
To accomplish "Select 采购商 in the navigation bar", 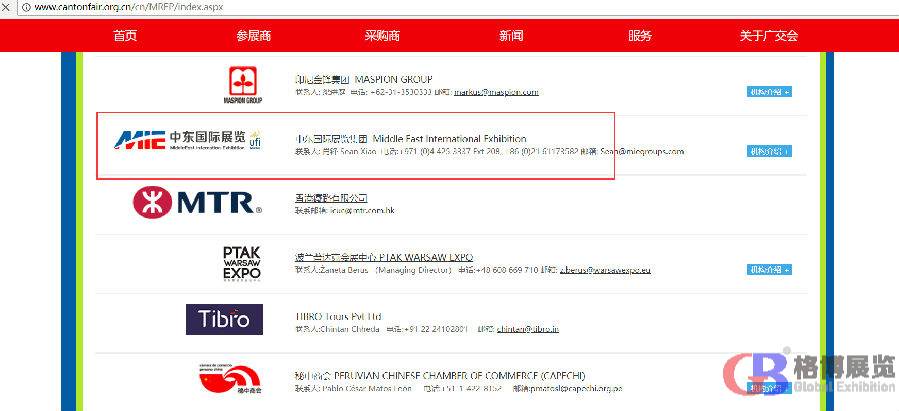I will tap(382, 36).
